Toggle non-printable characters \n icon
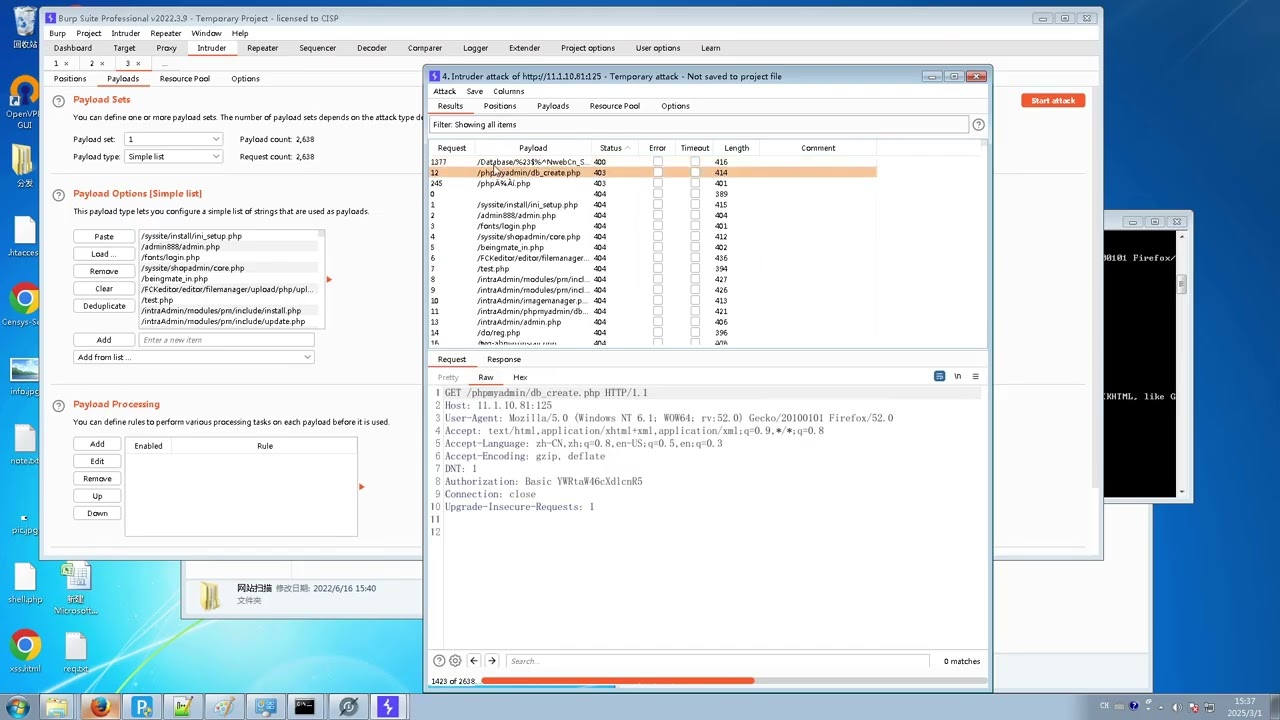1280x720 pixels. point(957,376)
